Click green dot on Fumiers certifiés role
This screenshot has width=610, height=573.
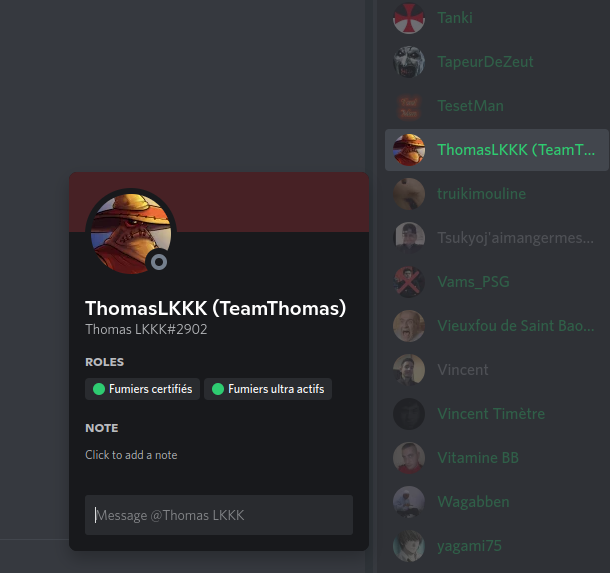tap(99, 389)
